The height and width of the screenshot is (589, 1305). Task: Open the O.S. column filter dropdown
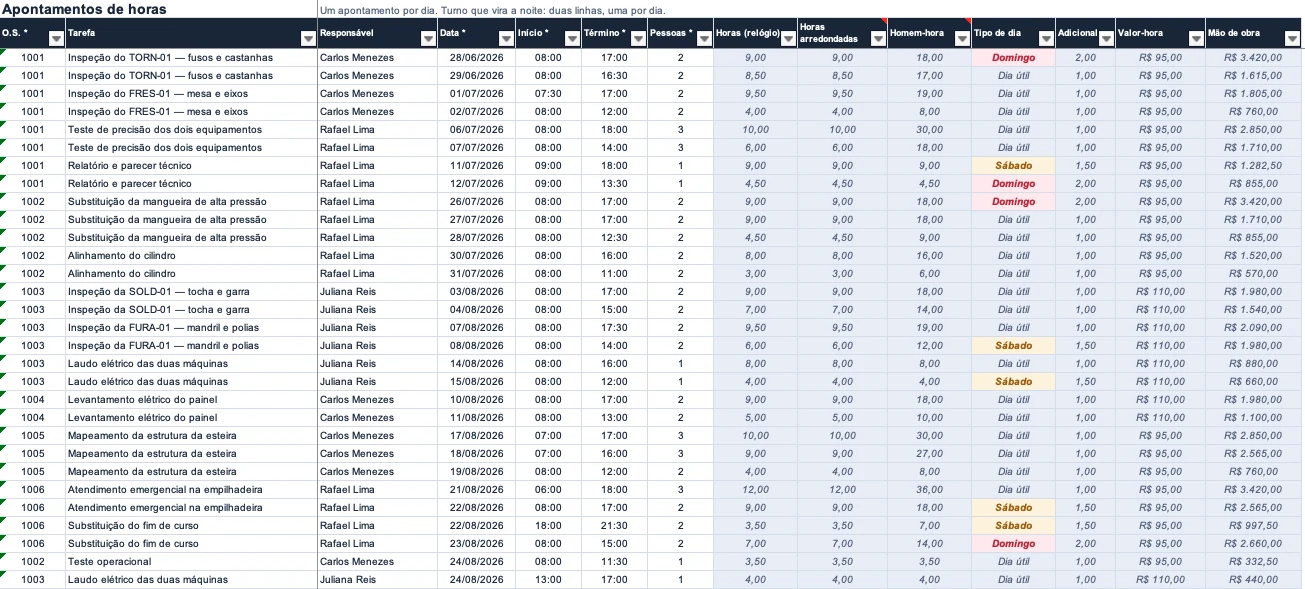56,38
